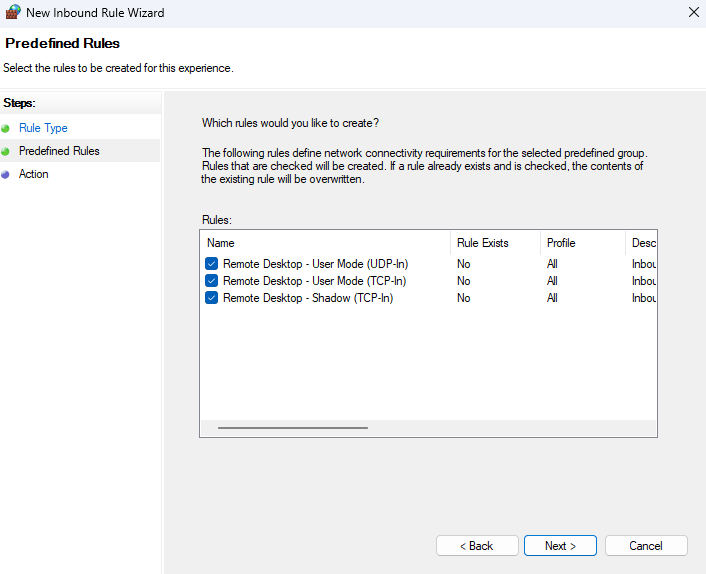Proceed with the Next button
This screenshot has height=574, width=706.
(x=560, y=546)
